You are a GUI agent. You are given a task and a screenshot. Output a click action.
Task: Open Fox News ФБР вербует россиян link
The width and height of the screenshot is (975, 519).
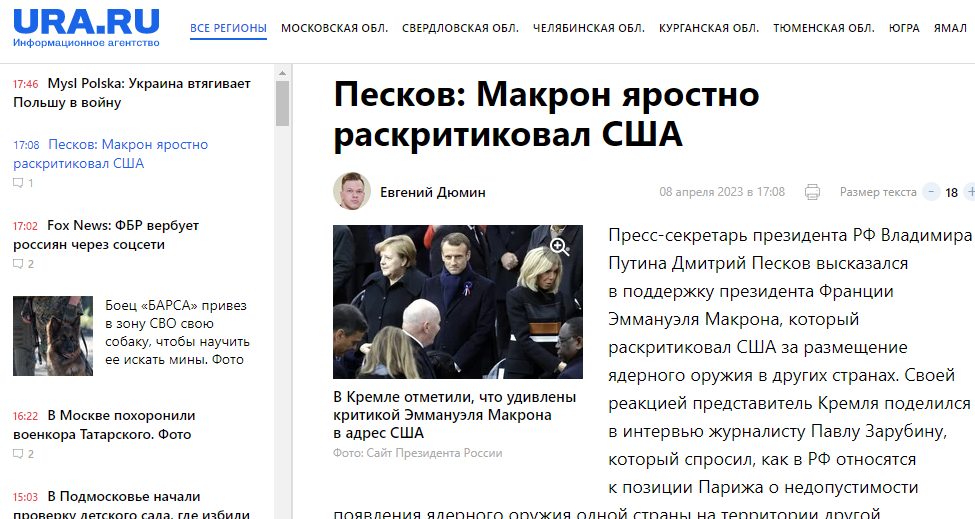106,235
